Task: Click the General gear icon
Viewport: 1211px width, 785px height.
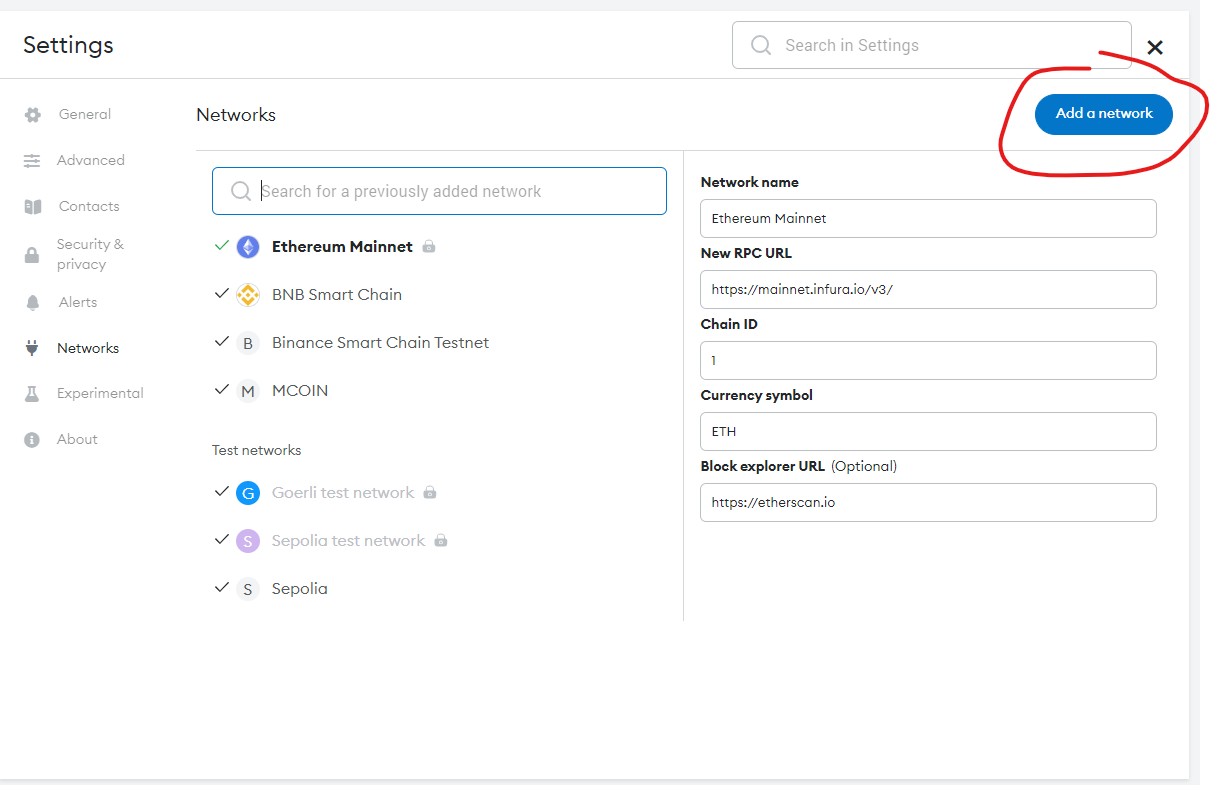Action: (x=32, y=115)
